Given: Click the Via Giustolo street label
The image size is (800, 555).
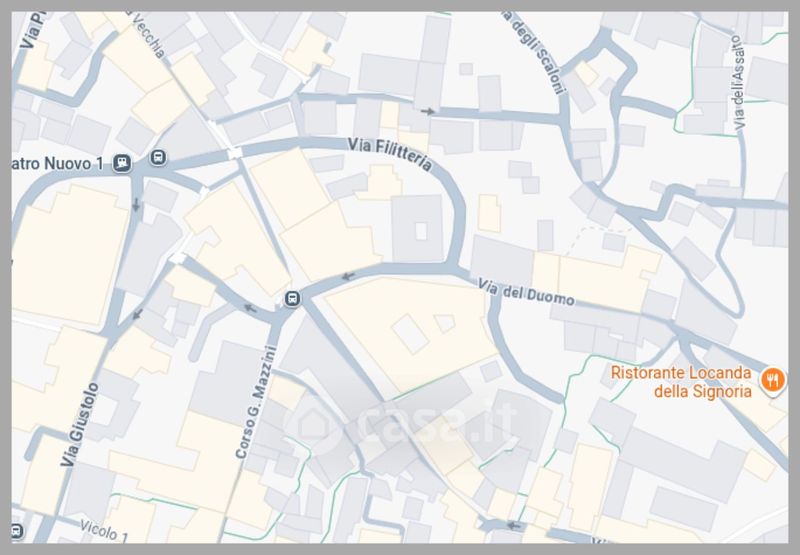Looking at the screenshot, I should [79, 424].
